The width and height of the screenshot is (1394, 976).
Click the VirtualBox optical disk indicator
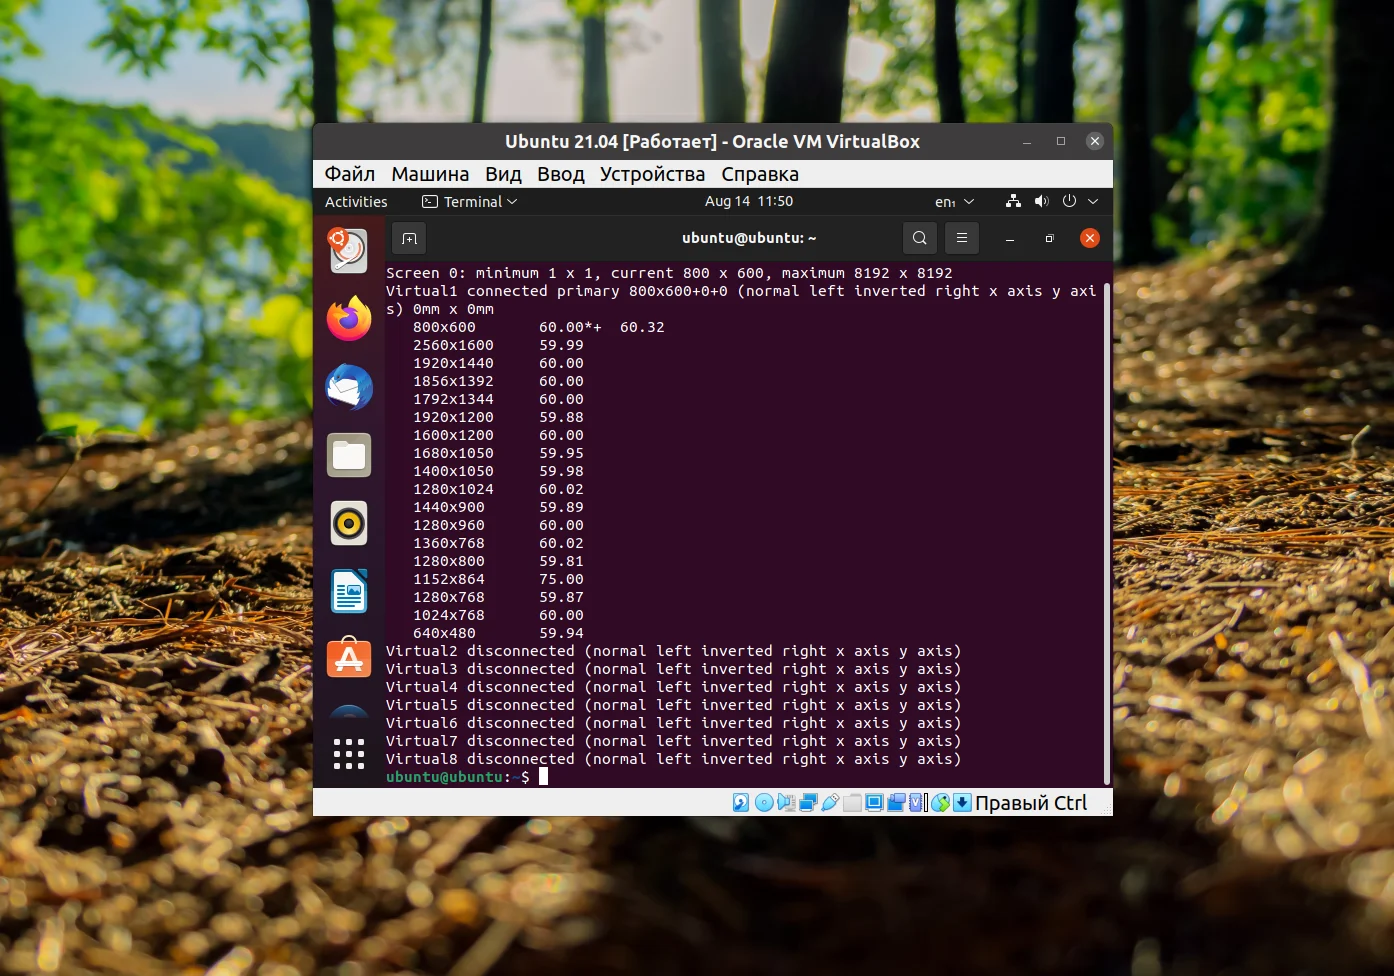[764, 802]
